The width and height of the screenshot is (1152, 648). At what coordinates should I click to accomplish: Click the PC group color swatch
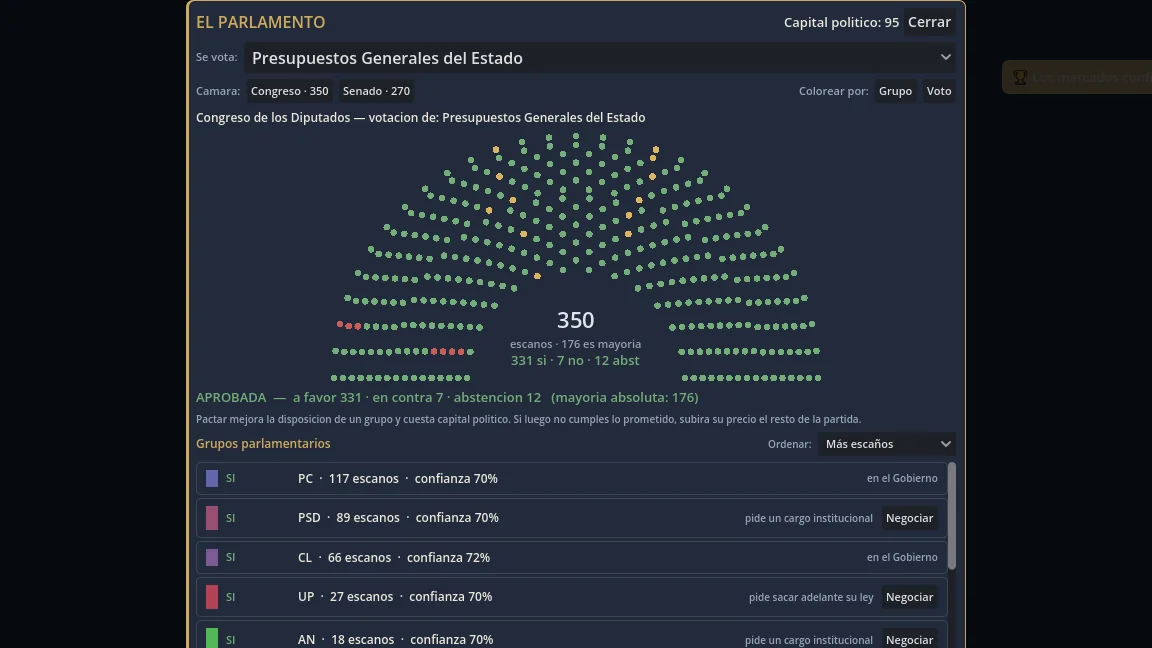(x=212, y=478)
